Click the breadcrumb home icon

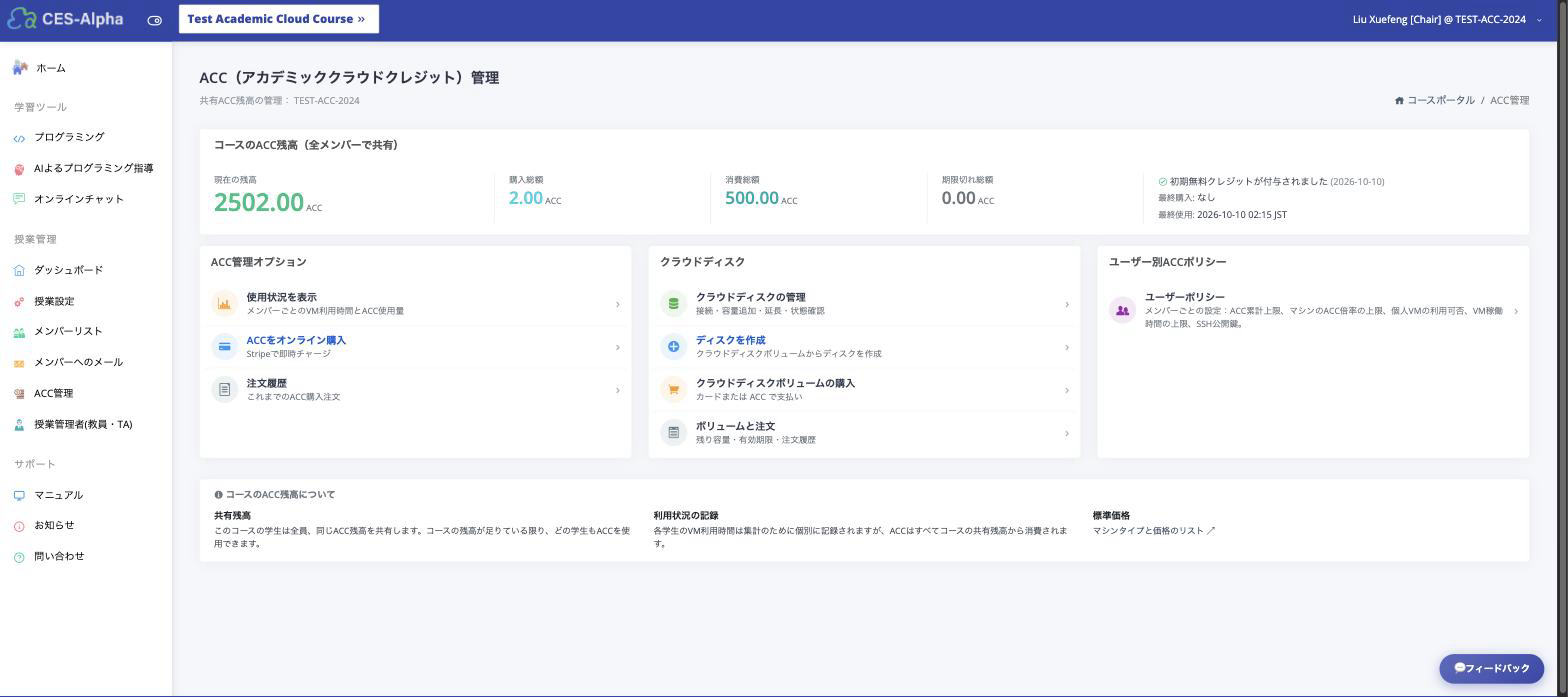(1399, 100)
